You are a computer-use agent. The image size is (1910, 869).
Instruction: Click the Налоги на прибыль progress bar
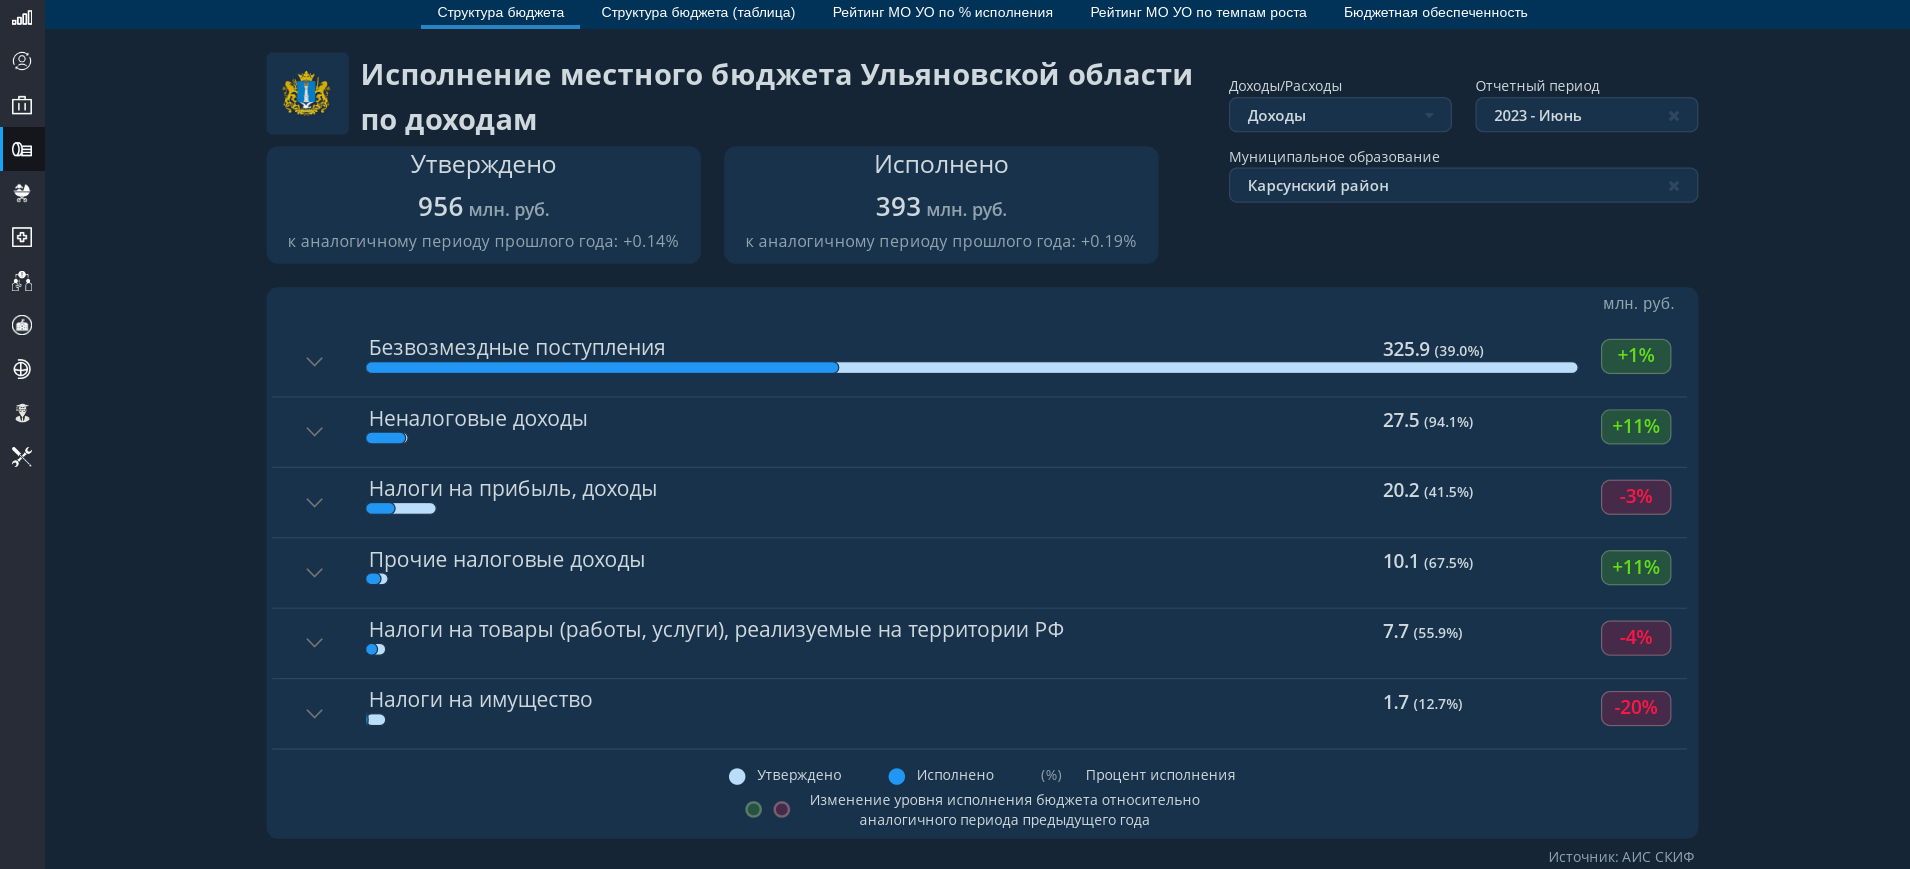click(401, 509)
